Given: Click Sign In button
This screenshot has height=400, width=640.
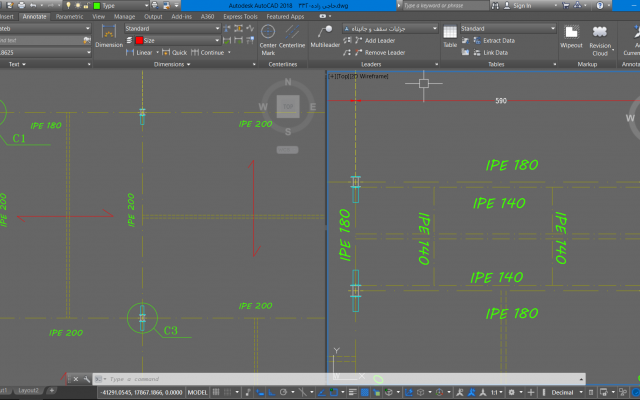Looking at the screenshot, I should click(518, 5).
